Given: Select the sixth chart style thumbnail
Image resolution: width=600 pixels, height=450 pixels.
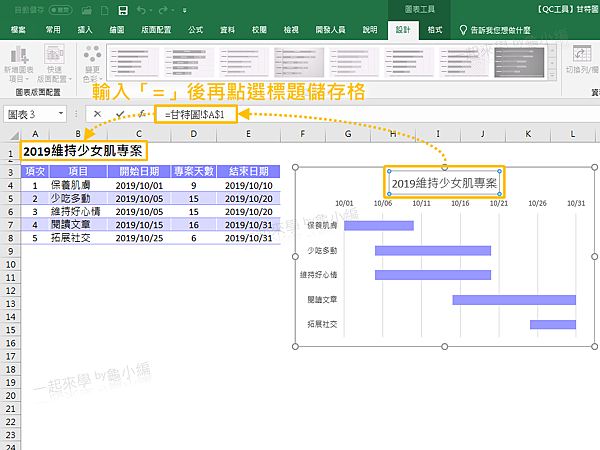Looking at the screenshot, I should [409, 62].
